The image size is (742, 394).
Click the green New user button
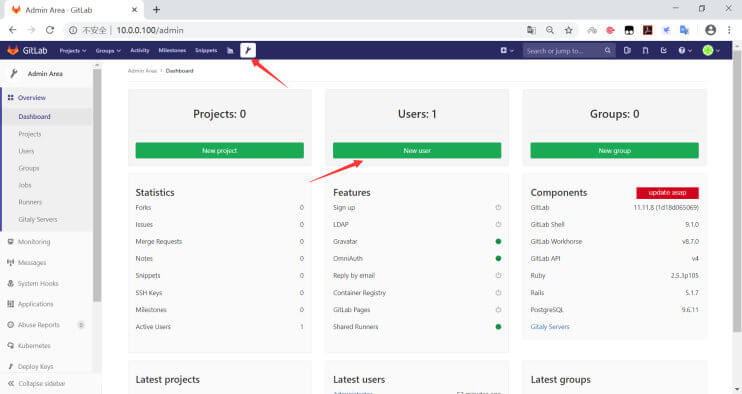(x=417, y=150)
